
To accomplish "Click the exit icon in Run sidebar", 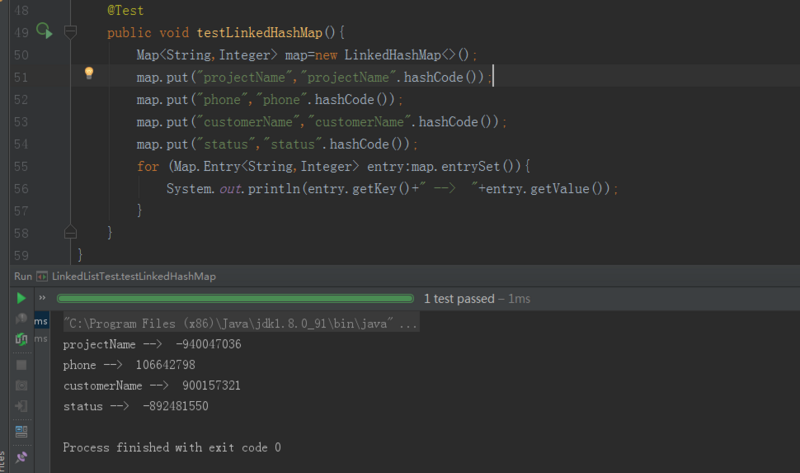I will [x=21, y=408].
